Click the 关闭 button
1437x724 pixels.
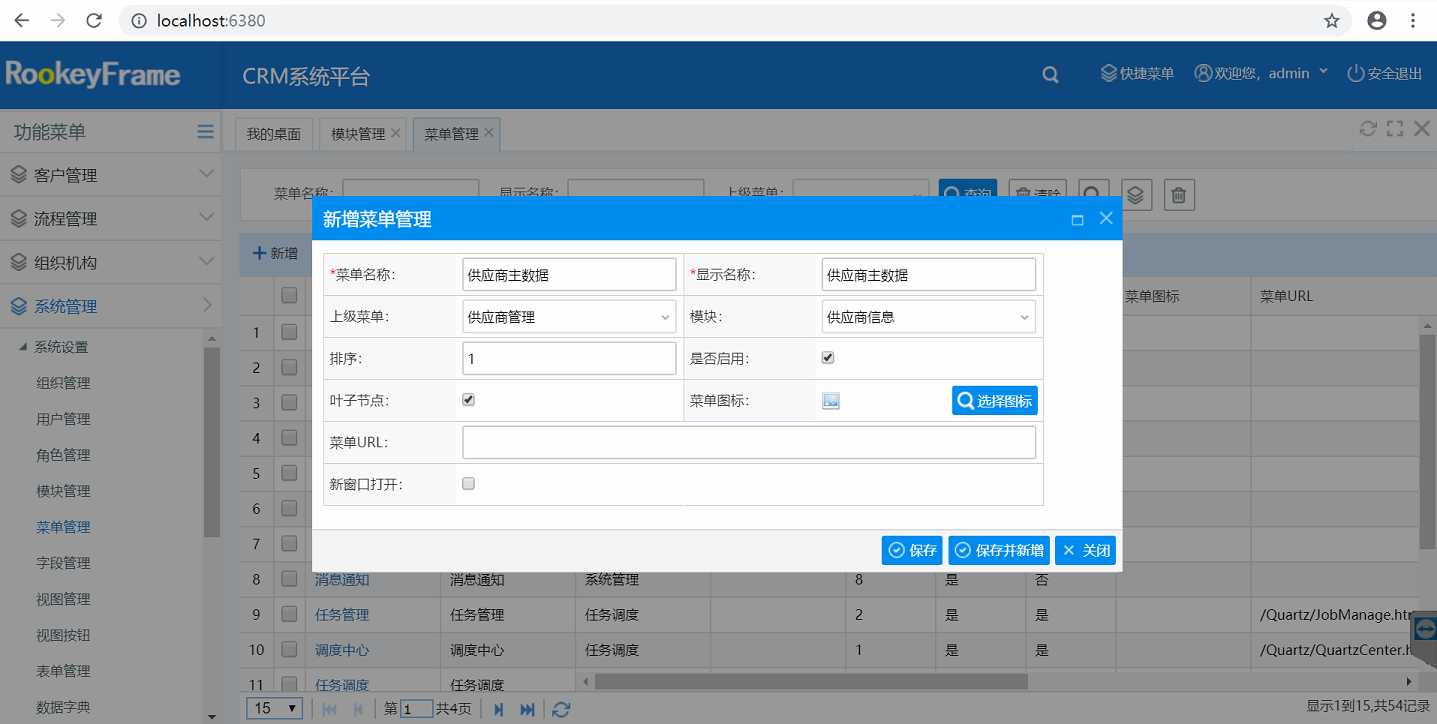(x=1085, y=550)
